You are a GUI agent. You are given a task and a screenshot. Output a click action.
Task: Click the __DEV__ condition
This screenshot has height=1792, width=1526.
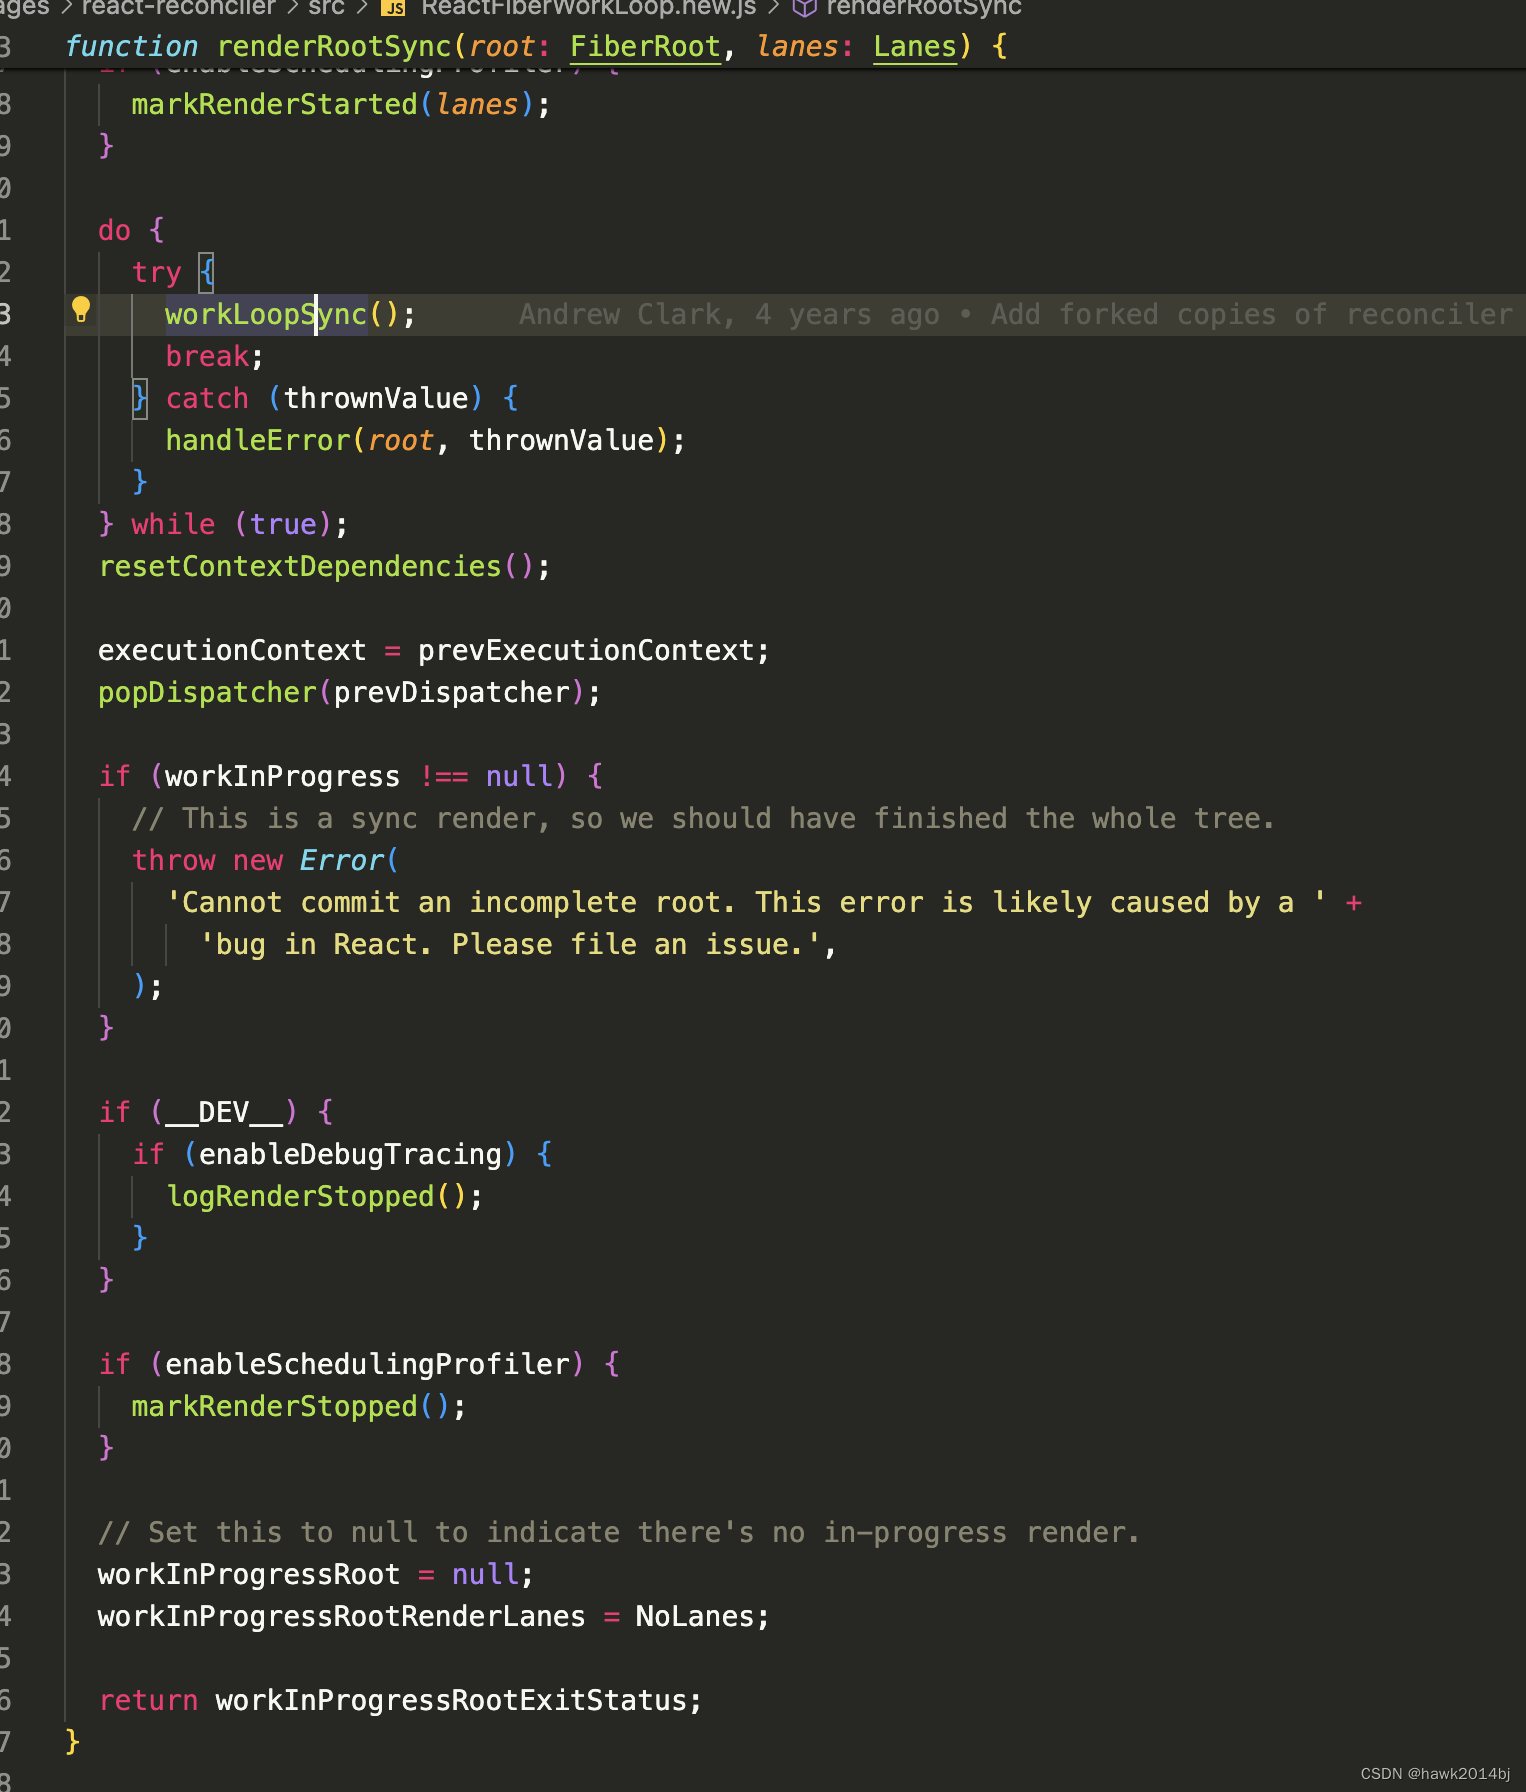pyautogui.click(x=224, y=1112)
